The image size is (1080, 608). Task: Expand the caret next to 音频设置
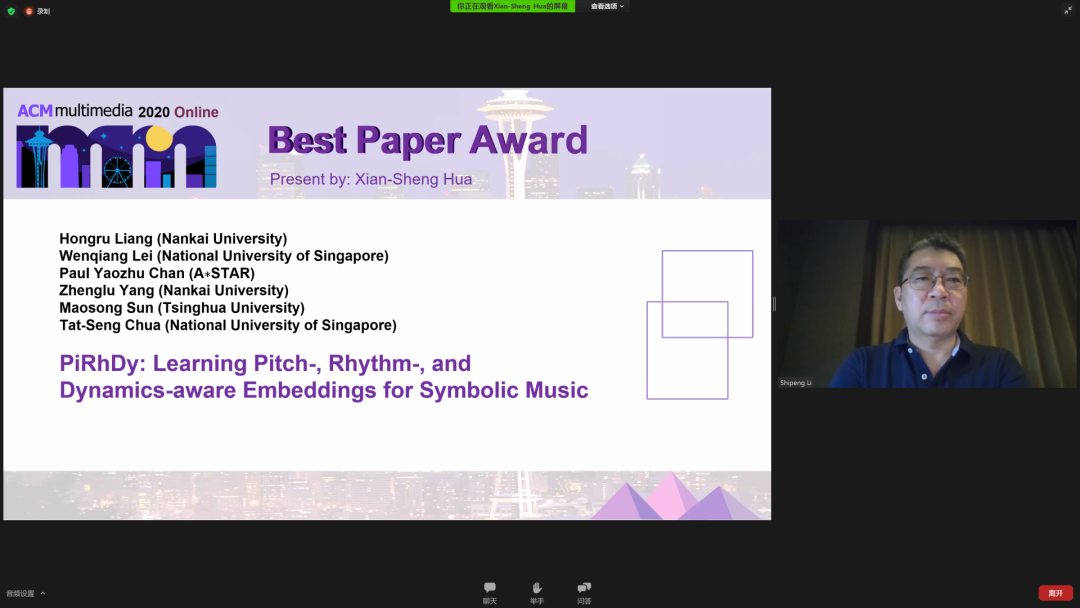(43, 593)
